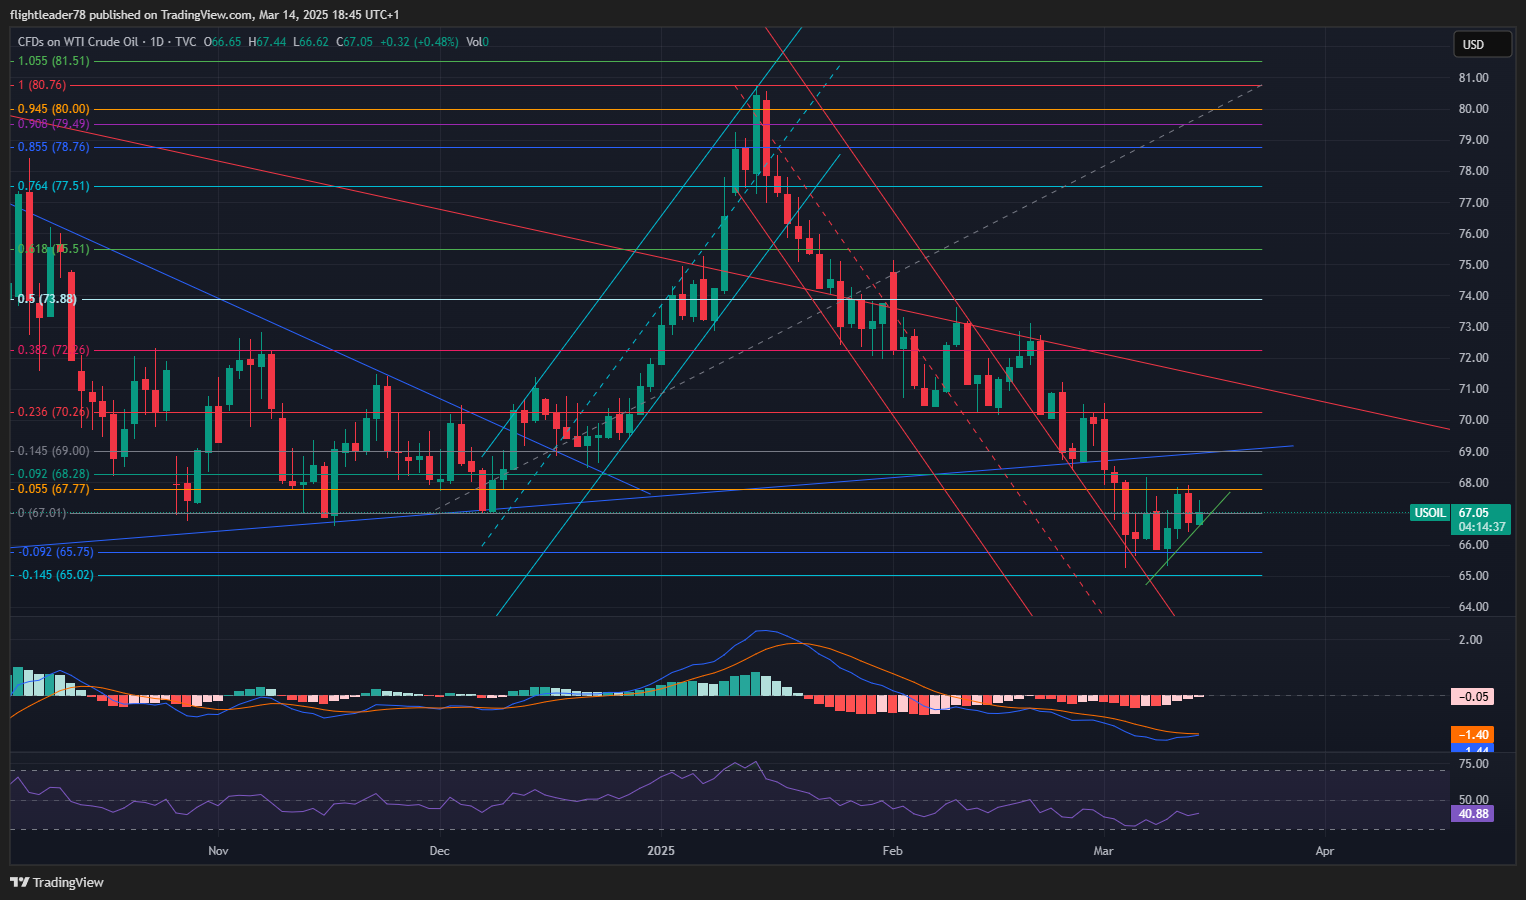This screenshot has height=900, width=1526.
Task: Click the 81.00 price axis tick
Action: click(x=1474, y=78)
